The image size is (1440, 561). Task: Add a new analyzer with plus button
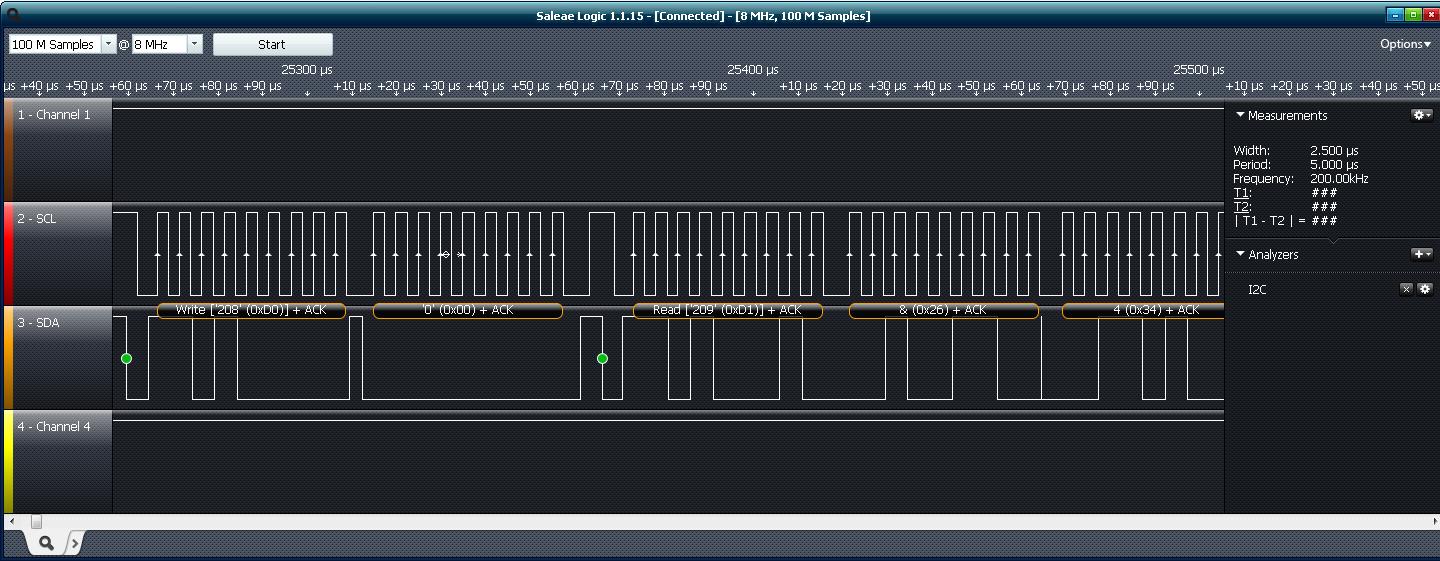(1421, 254)
